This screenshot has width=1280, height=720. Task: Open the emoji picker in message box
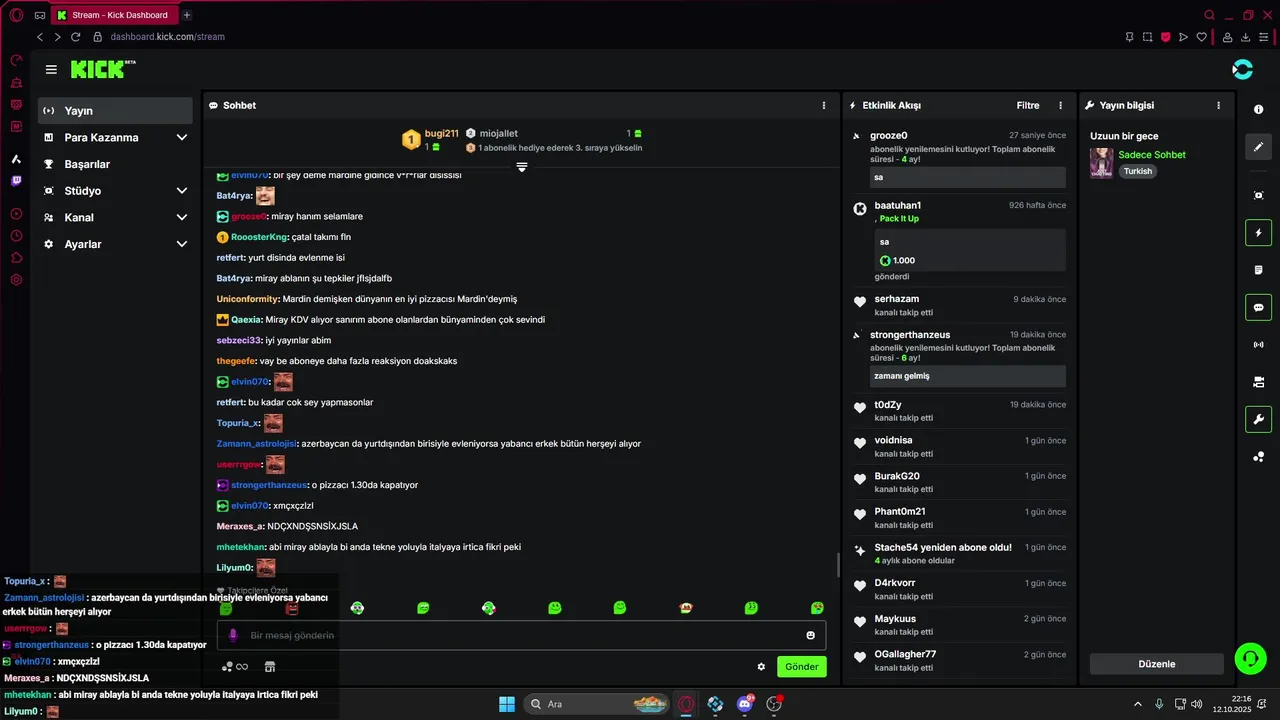810,635
